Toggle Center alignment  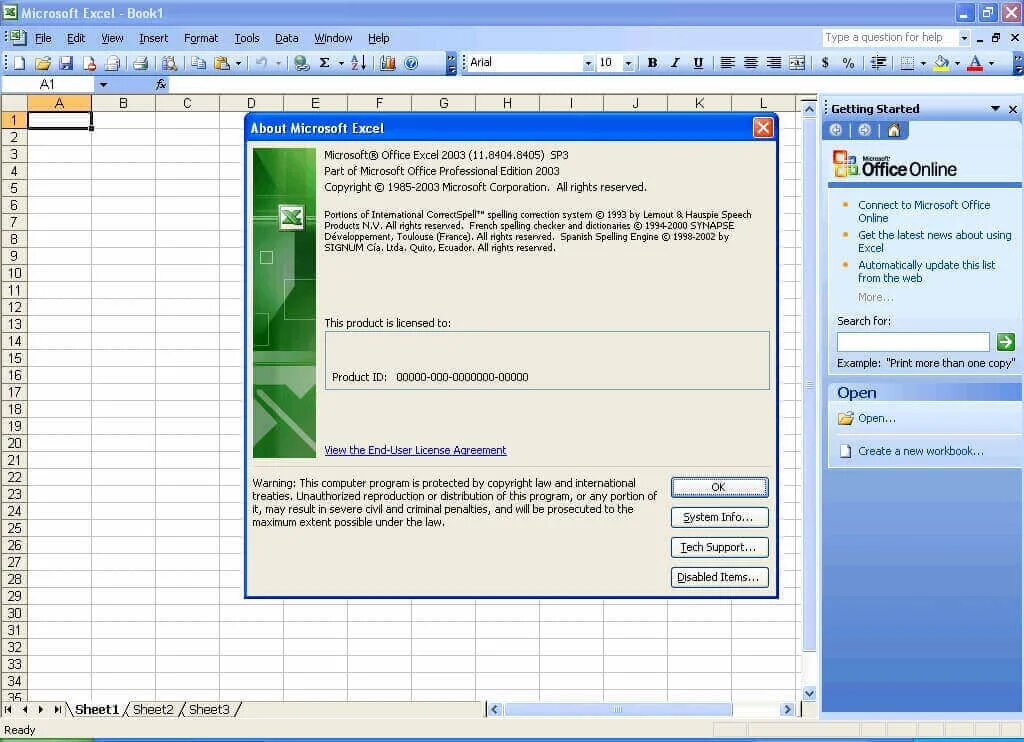750,63
